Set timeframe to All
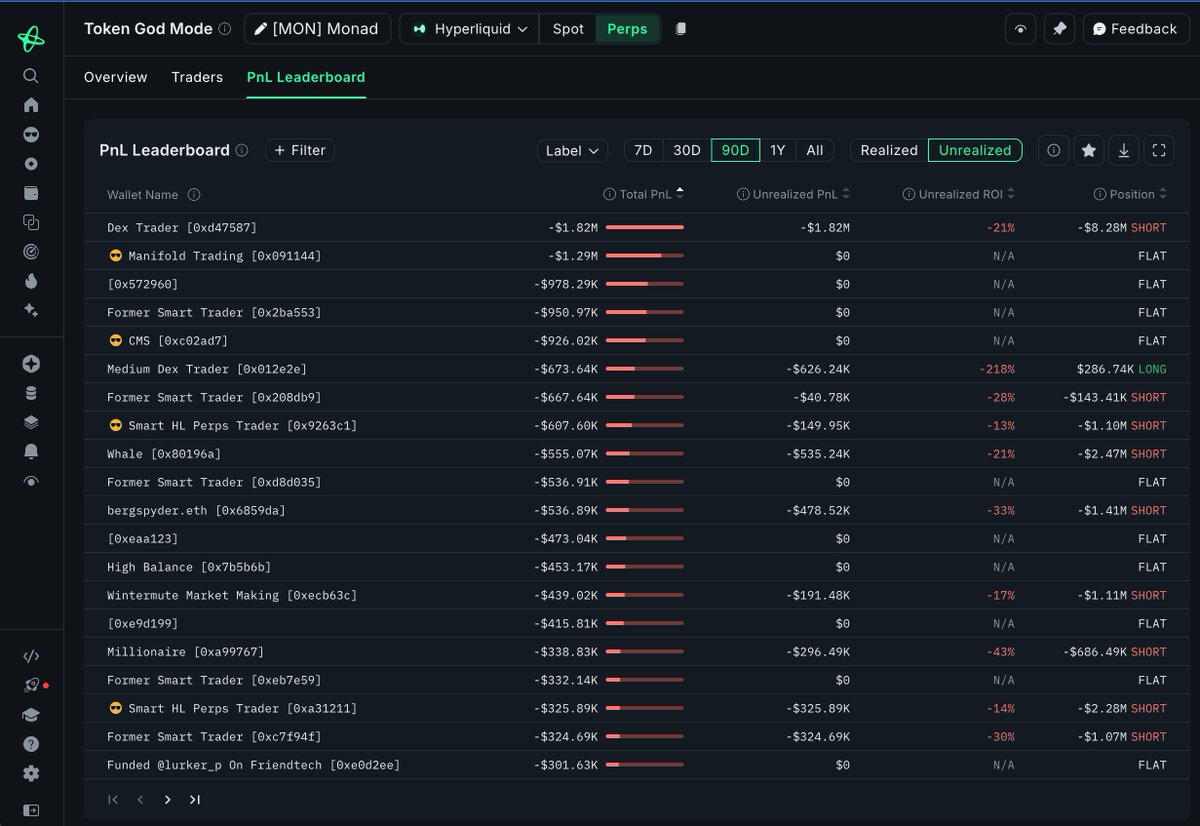1200x826 pixels. 815,150
